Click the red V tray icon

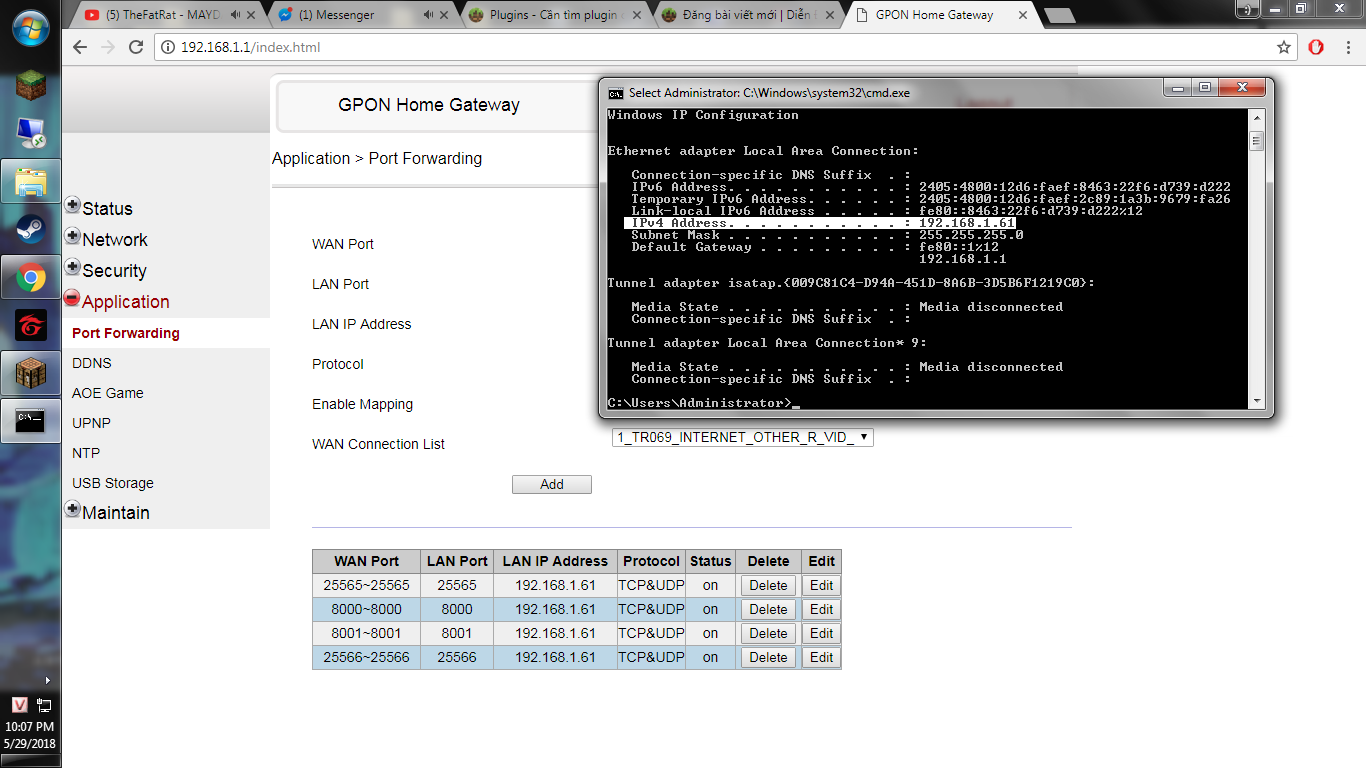tap(19, 705)
